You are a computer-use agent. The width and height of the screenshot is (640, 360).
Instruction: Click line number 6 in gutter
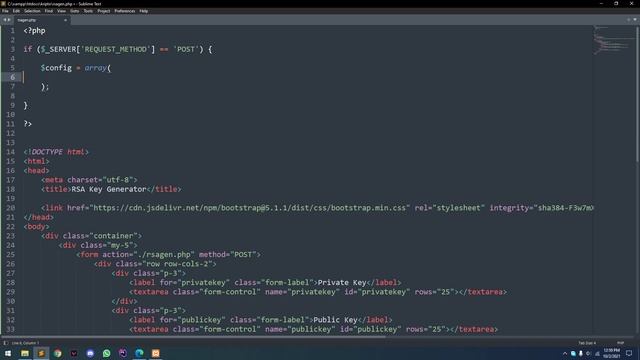click(13, 77)
